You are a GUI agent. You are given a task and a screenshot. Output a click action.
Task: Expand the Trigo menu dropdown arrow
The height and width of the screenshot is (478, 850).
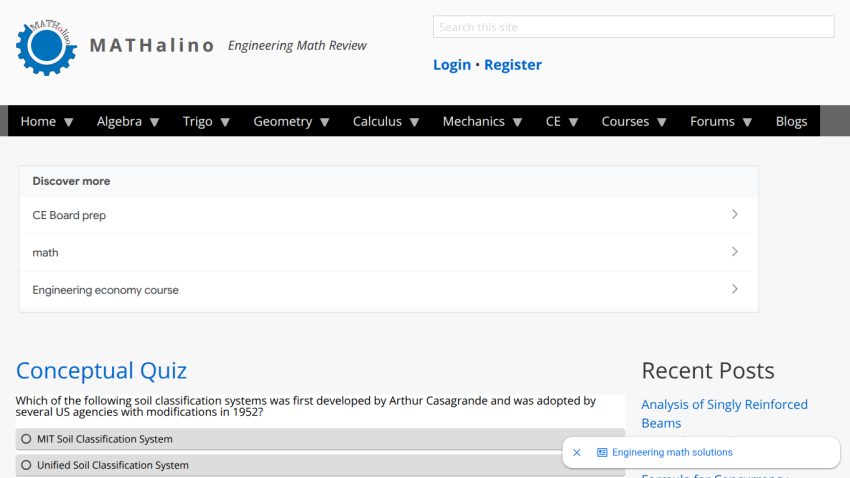226,122
